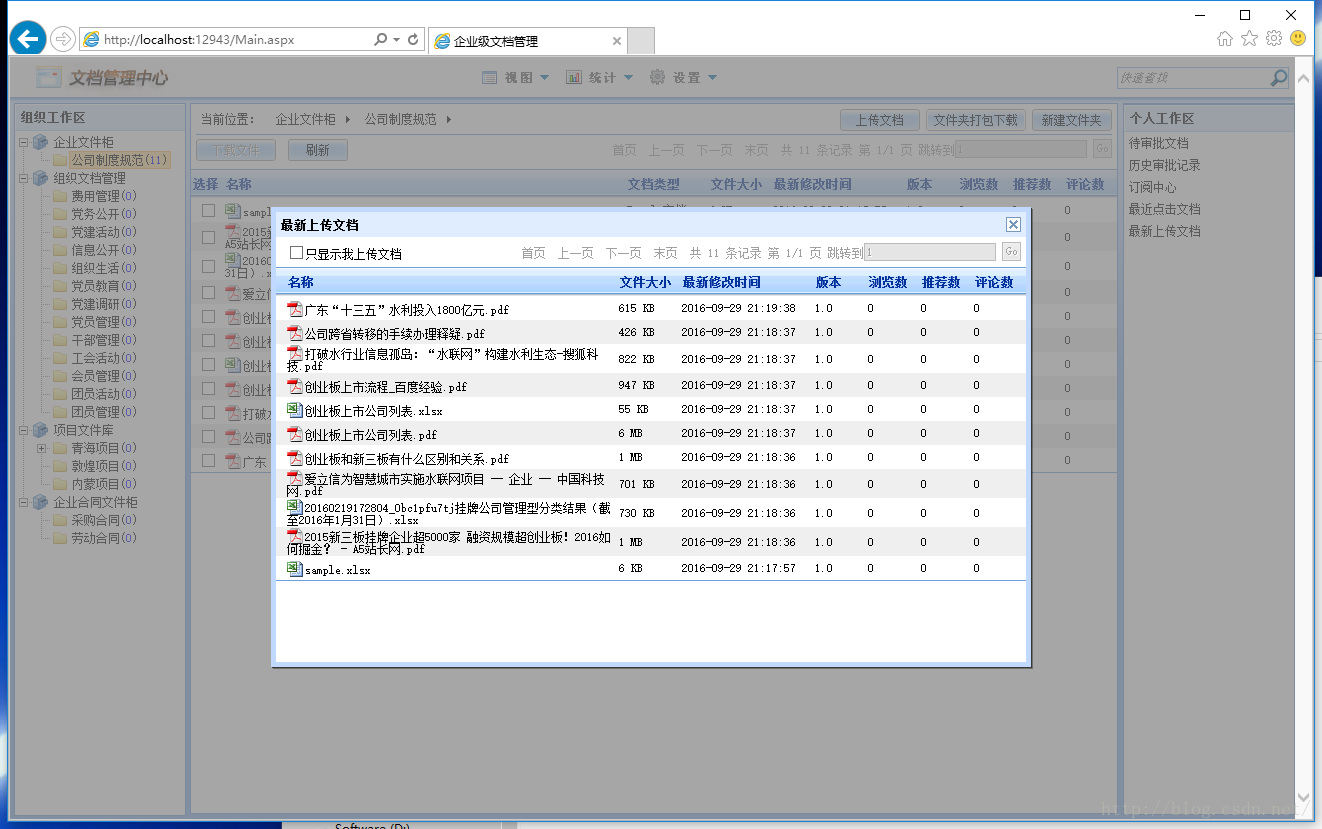This screenshot has height=829, width=1322.
Task: Open 历史审批记录 in 个人工作区
Action: pos(1165,165)
